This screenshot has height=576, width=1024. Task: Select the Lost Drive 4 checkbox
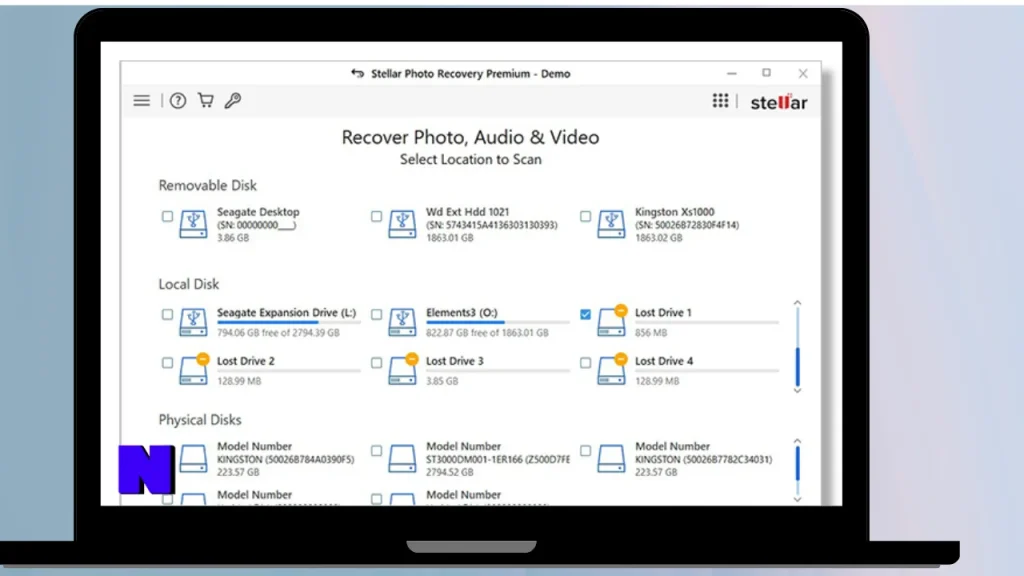click(x=585, y=362)
